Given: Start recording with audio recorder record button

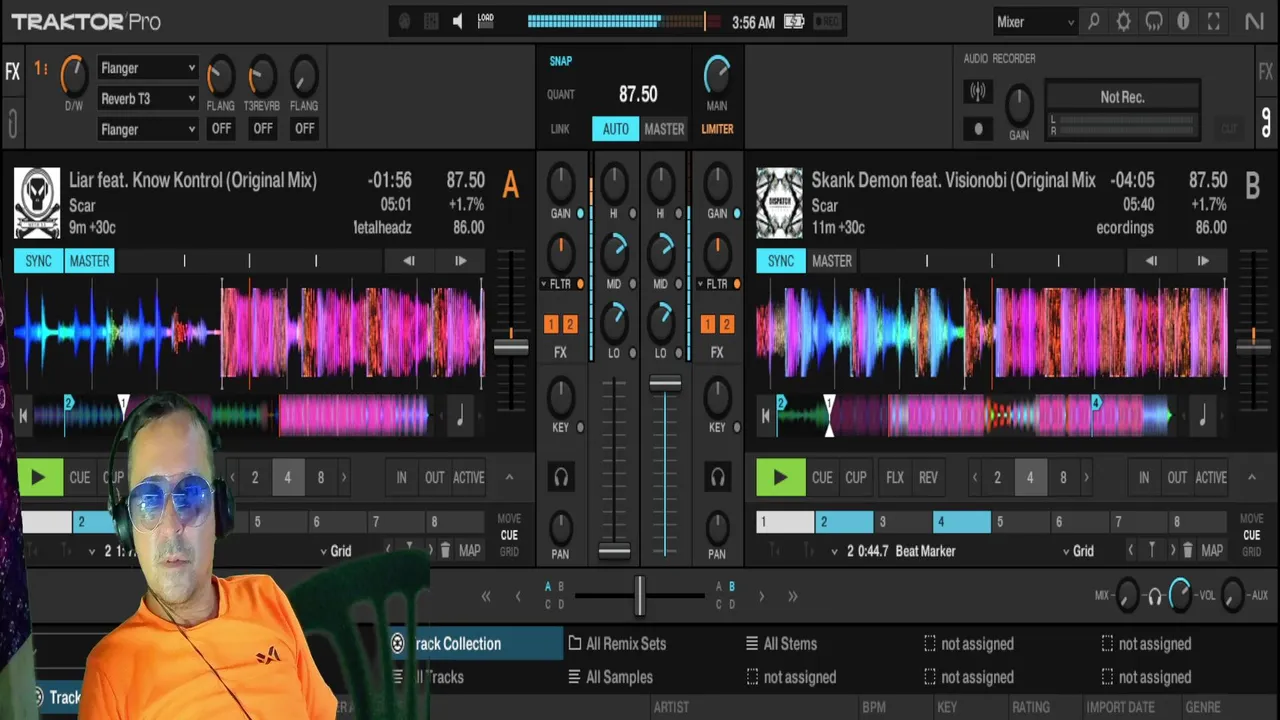Looking at the screenshot, I should coord(978,129).
